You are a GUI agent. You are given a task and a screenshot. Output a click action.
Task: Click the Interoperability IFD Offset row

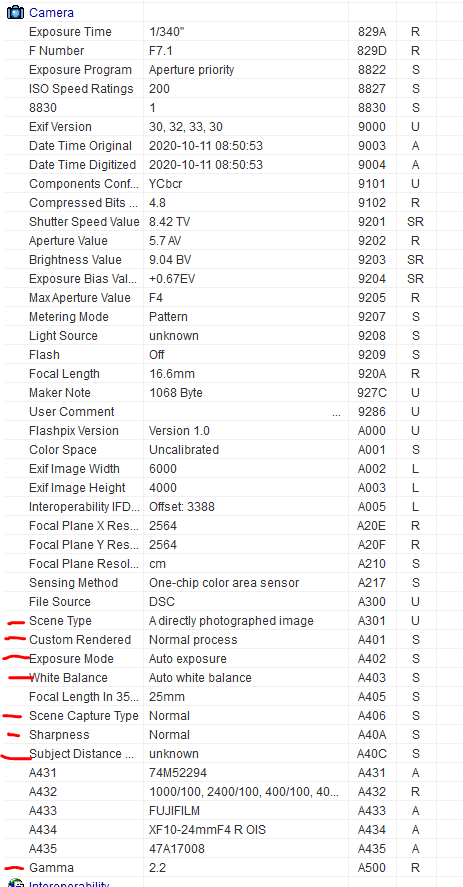click(x=232, y=507)
